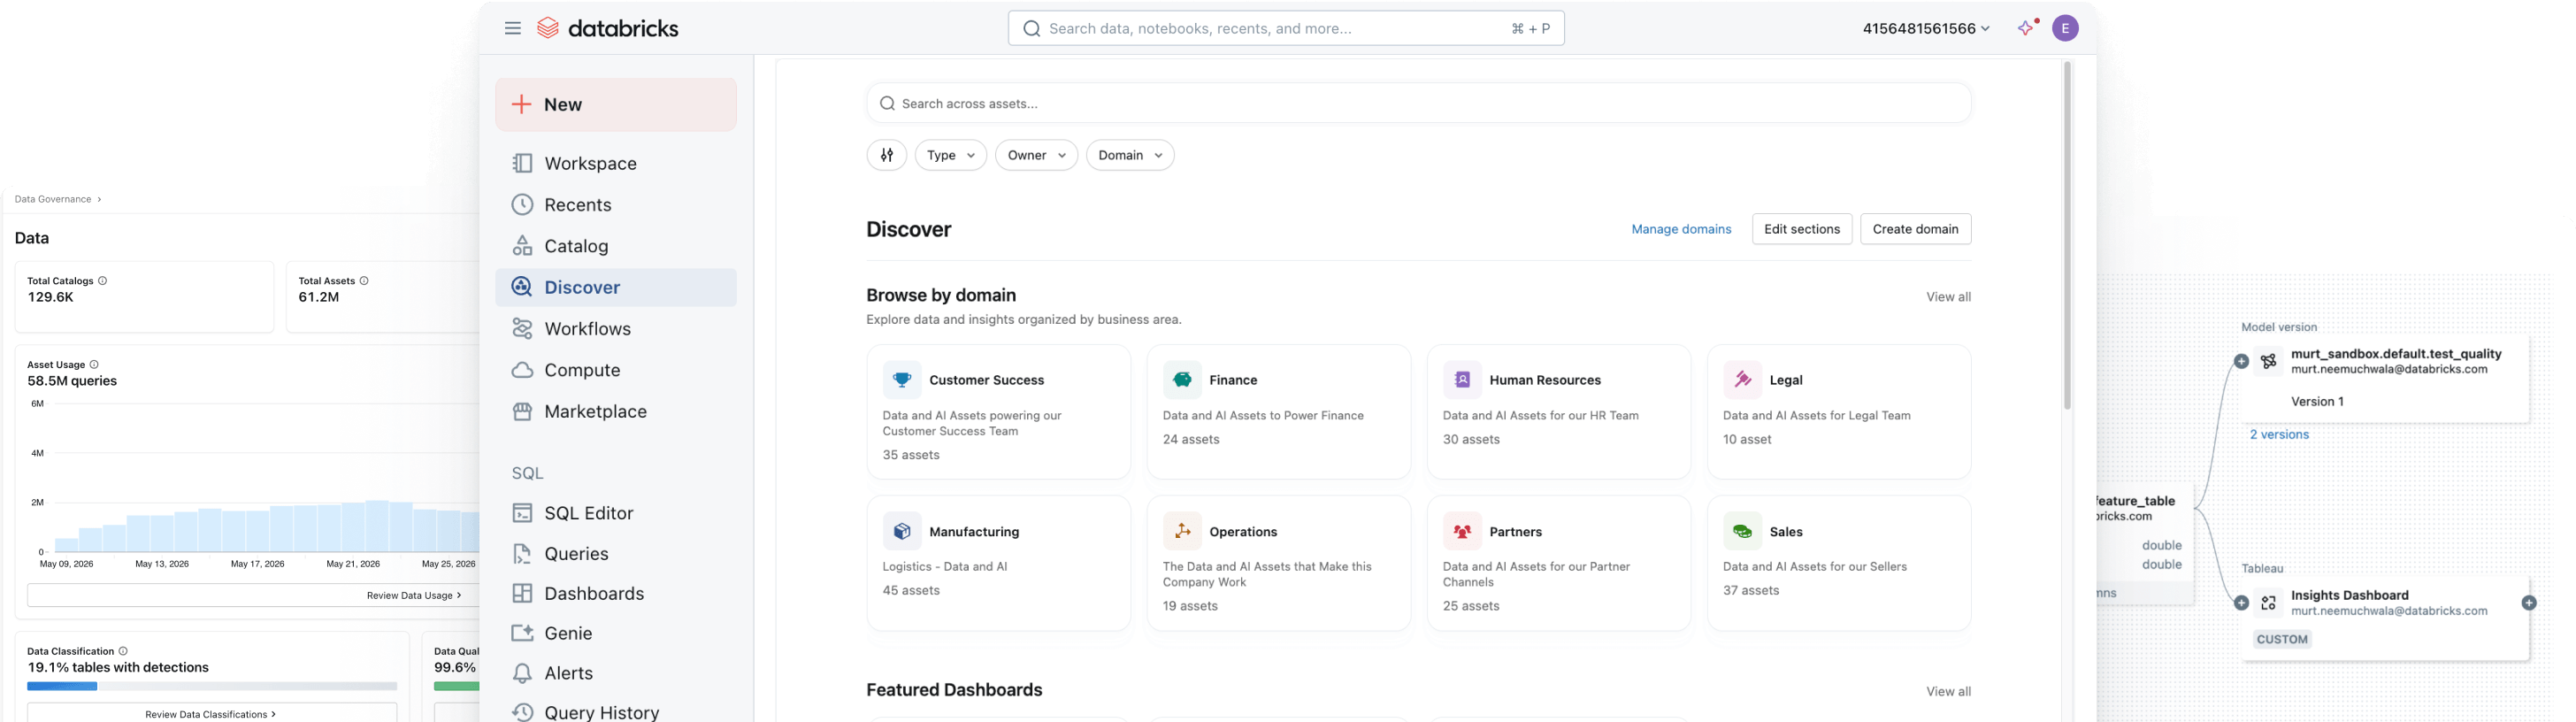Open the user avatar E menu

pyautogui.click(x=2065, y=28)
